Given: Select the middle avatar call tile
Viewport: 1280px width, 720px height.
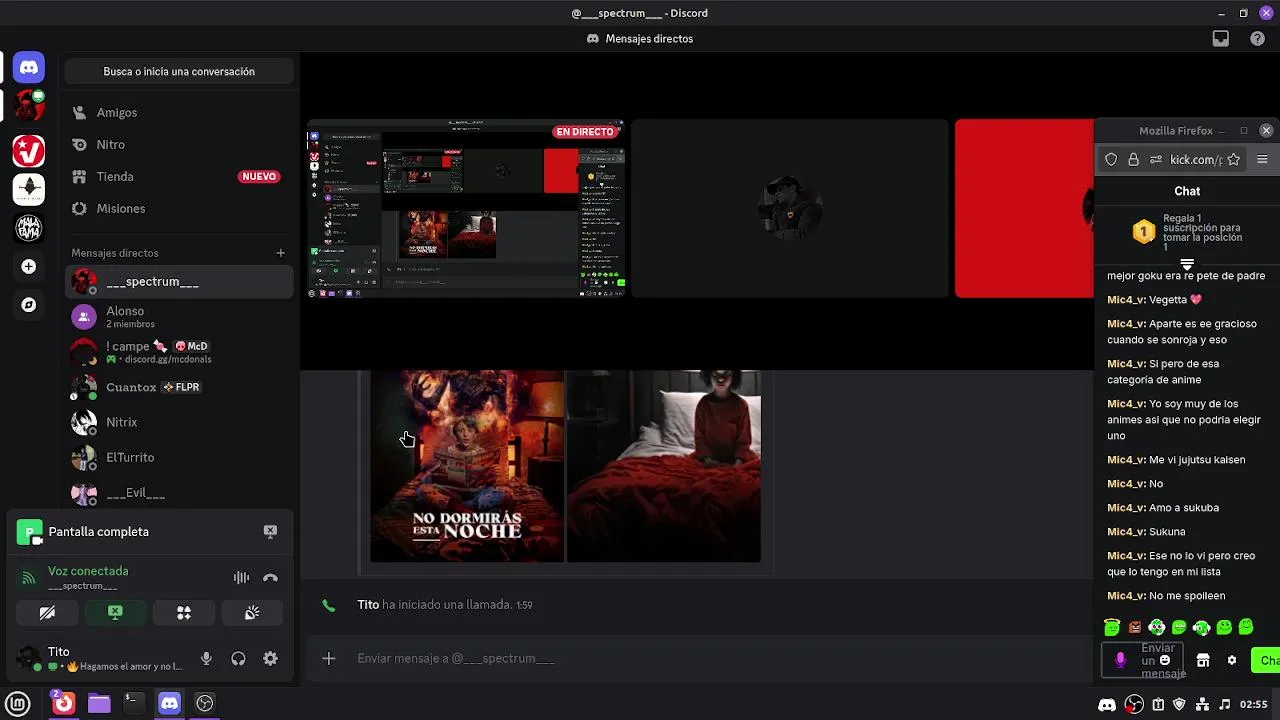Looking at the screenshot, I should click(x=790, y=209).
